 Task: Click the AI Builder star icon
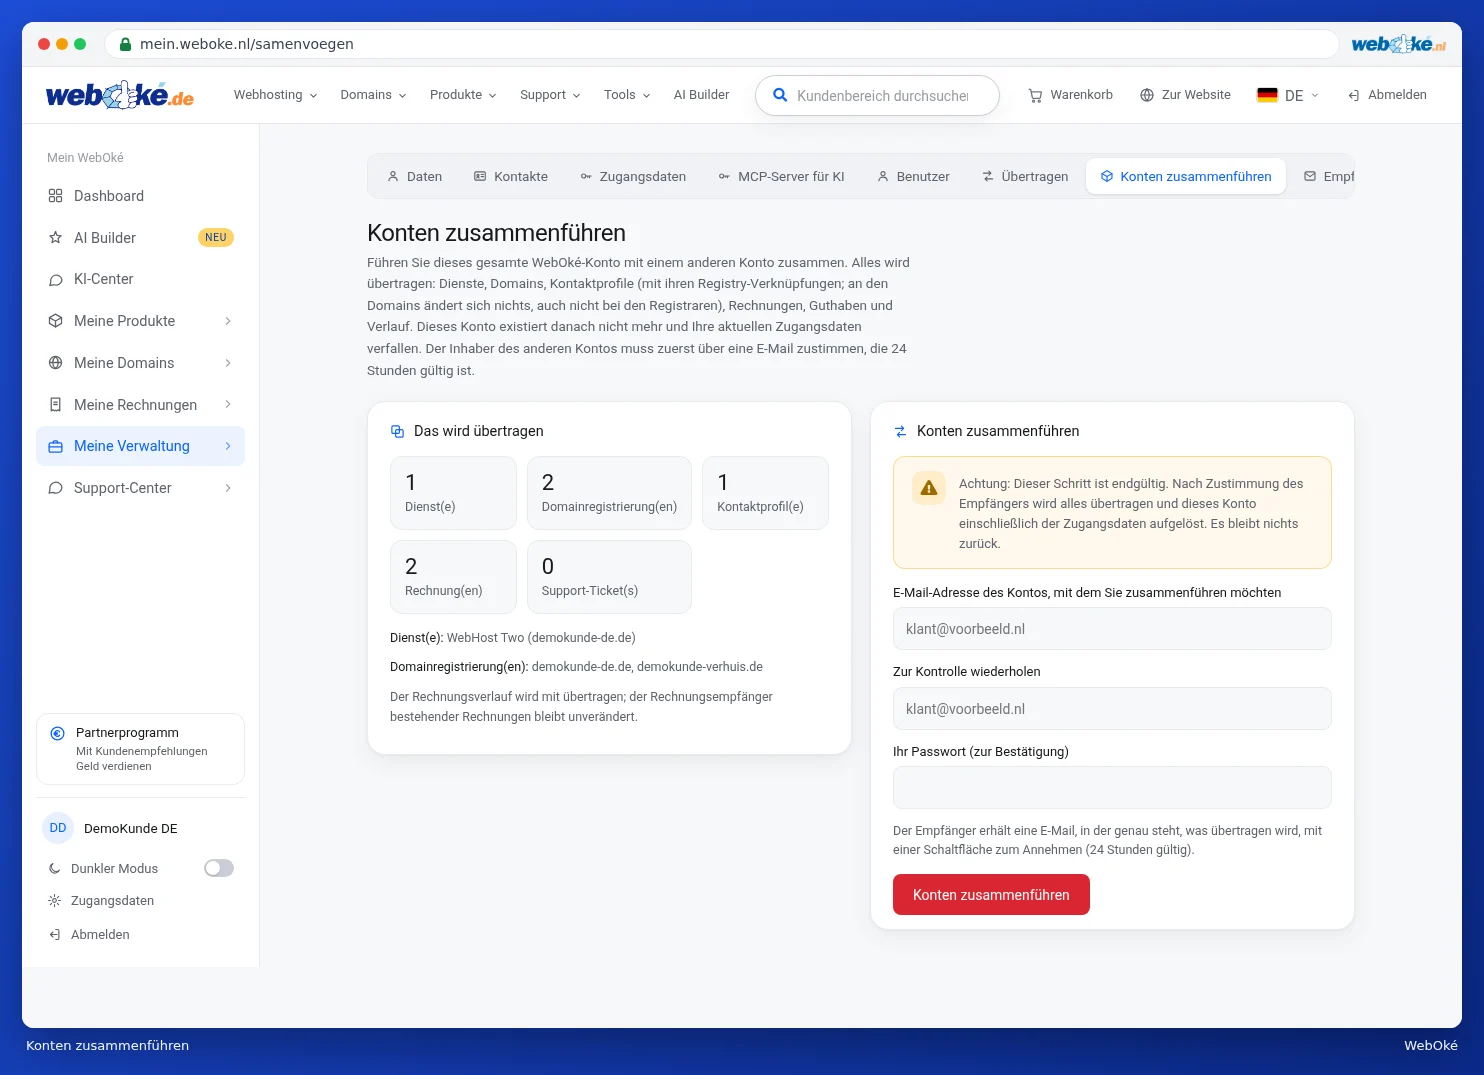[55, 238]
